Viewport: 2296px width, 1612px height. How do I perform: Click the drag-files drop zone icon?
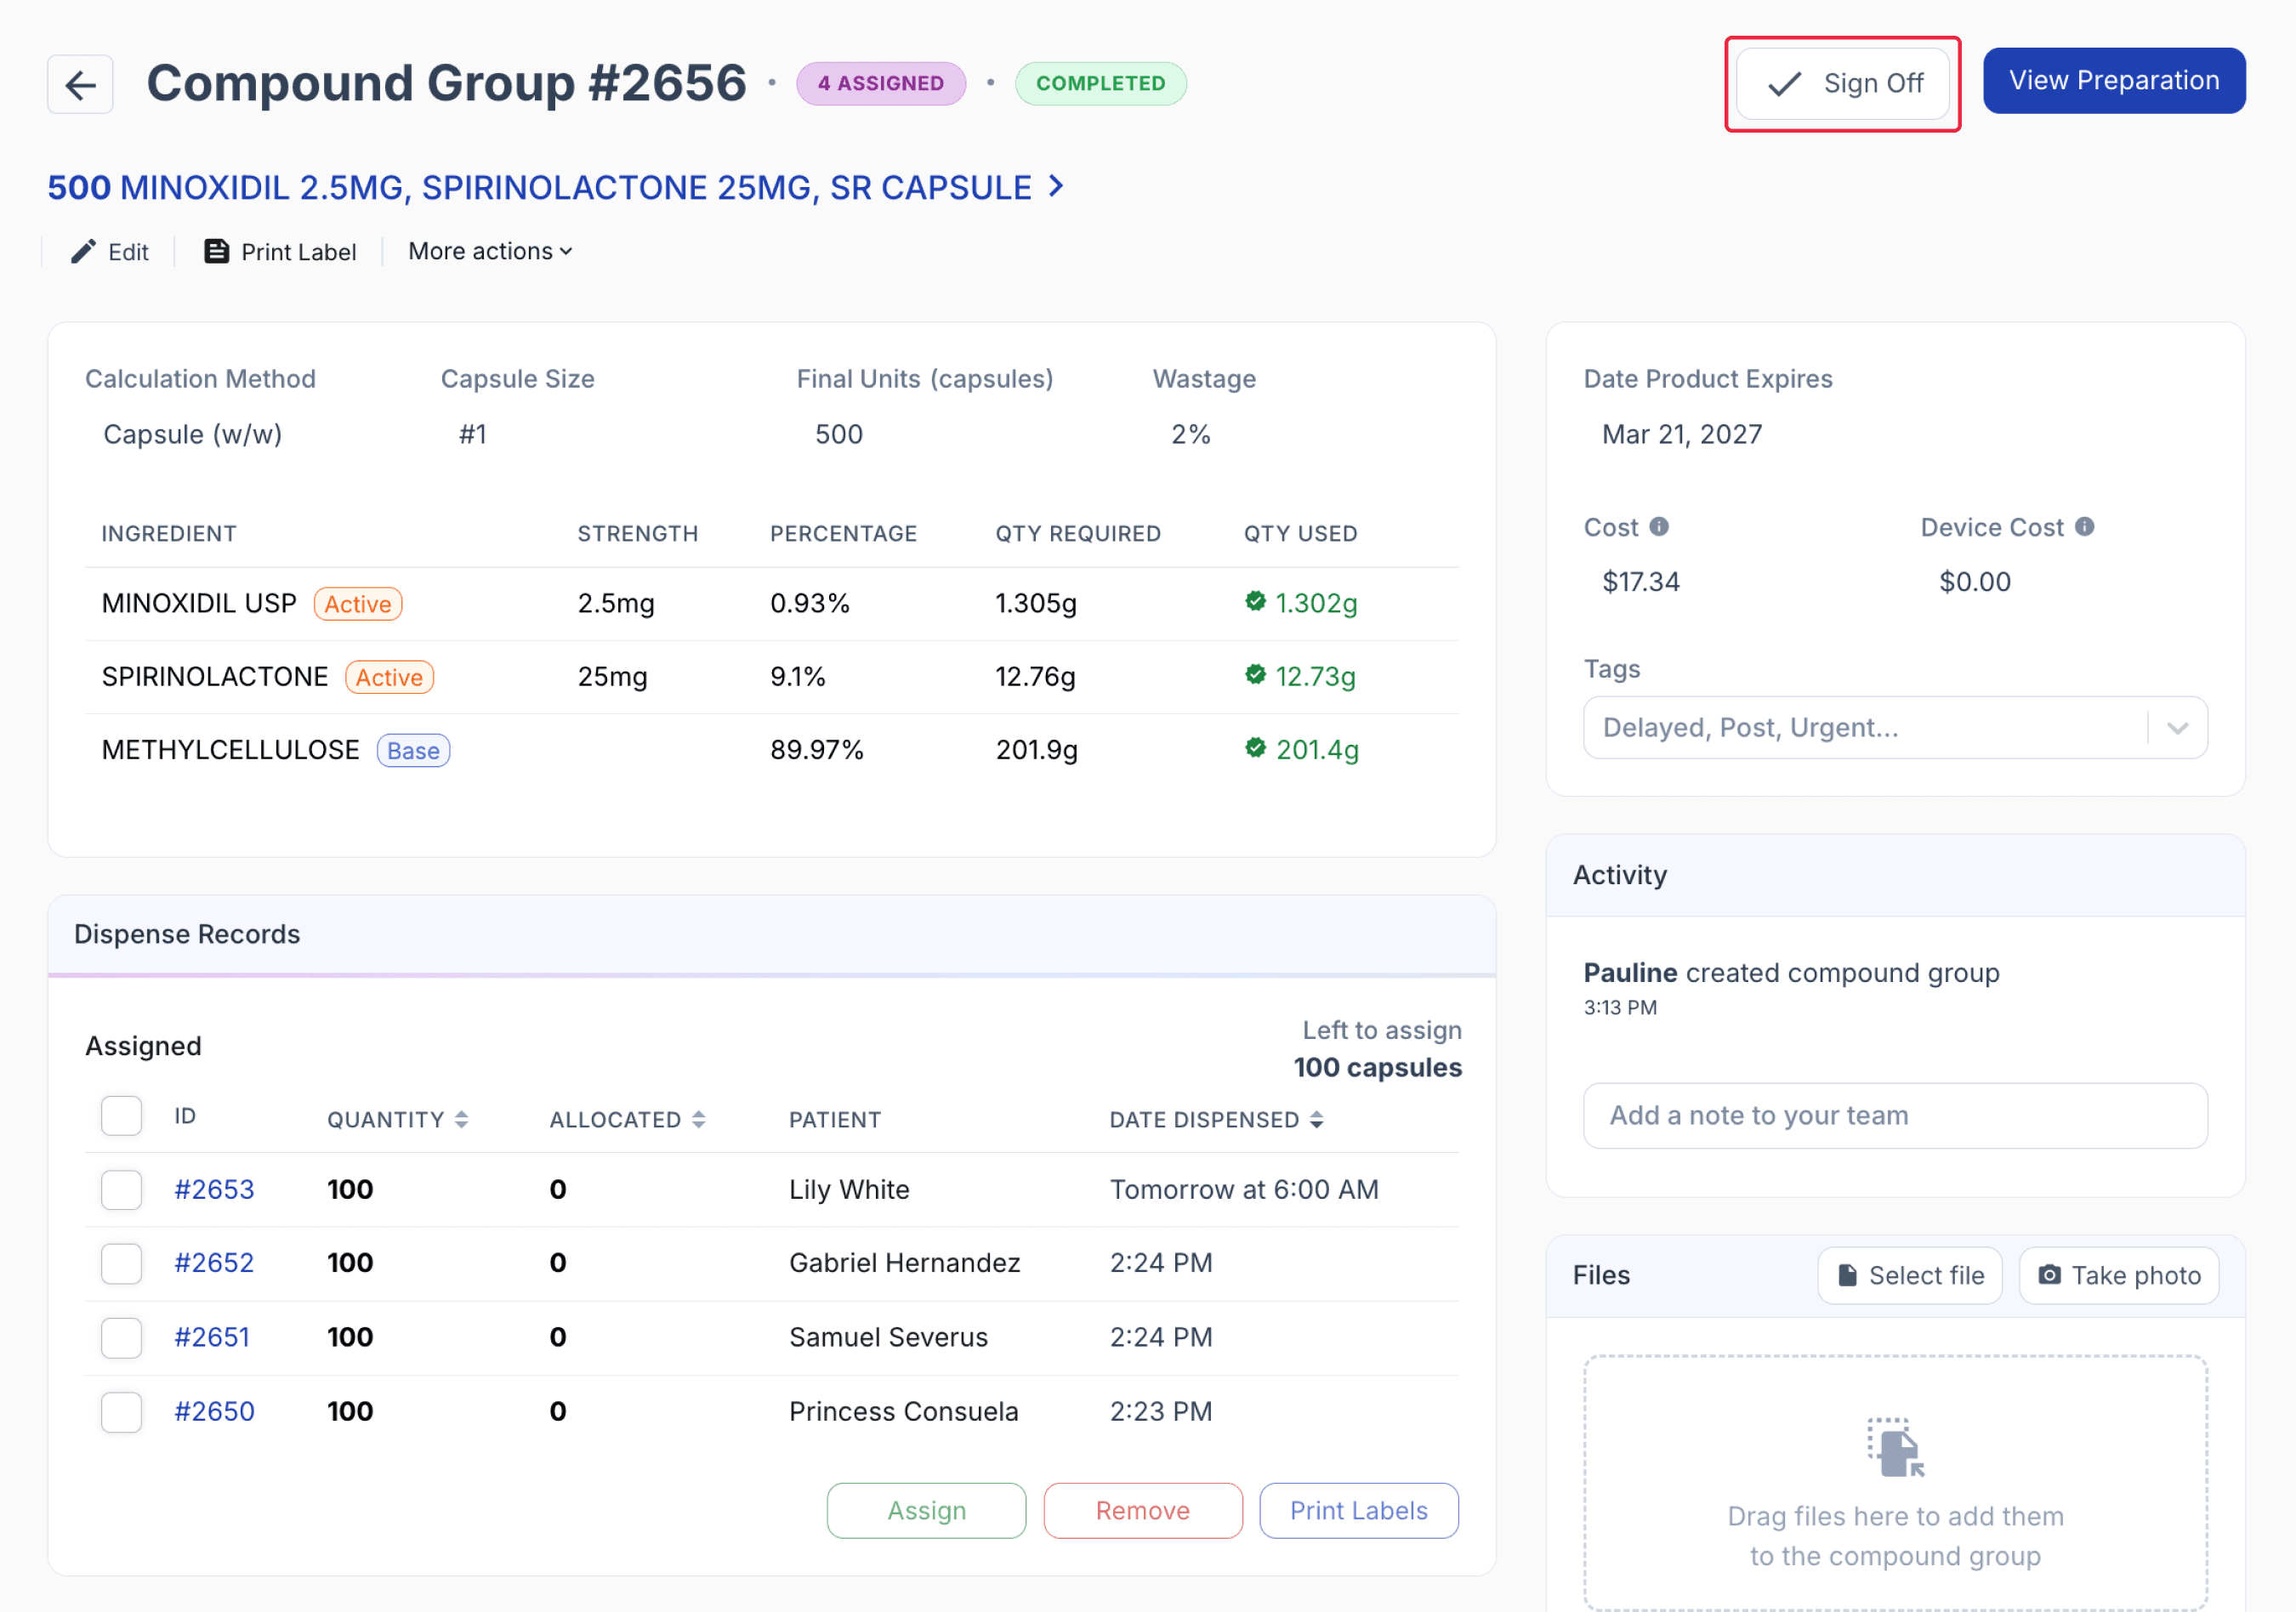point(1895,1447)
